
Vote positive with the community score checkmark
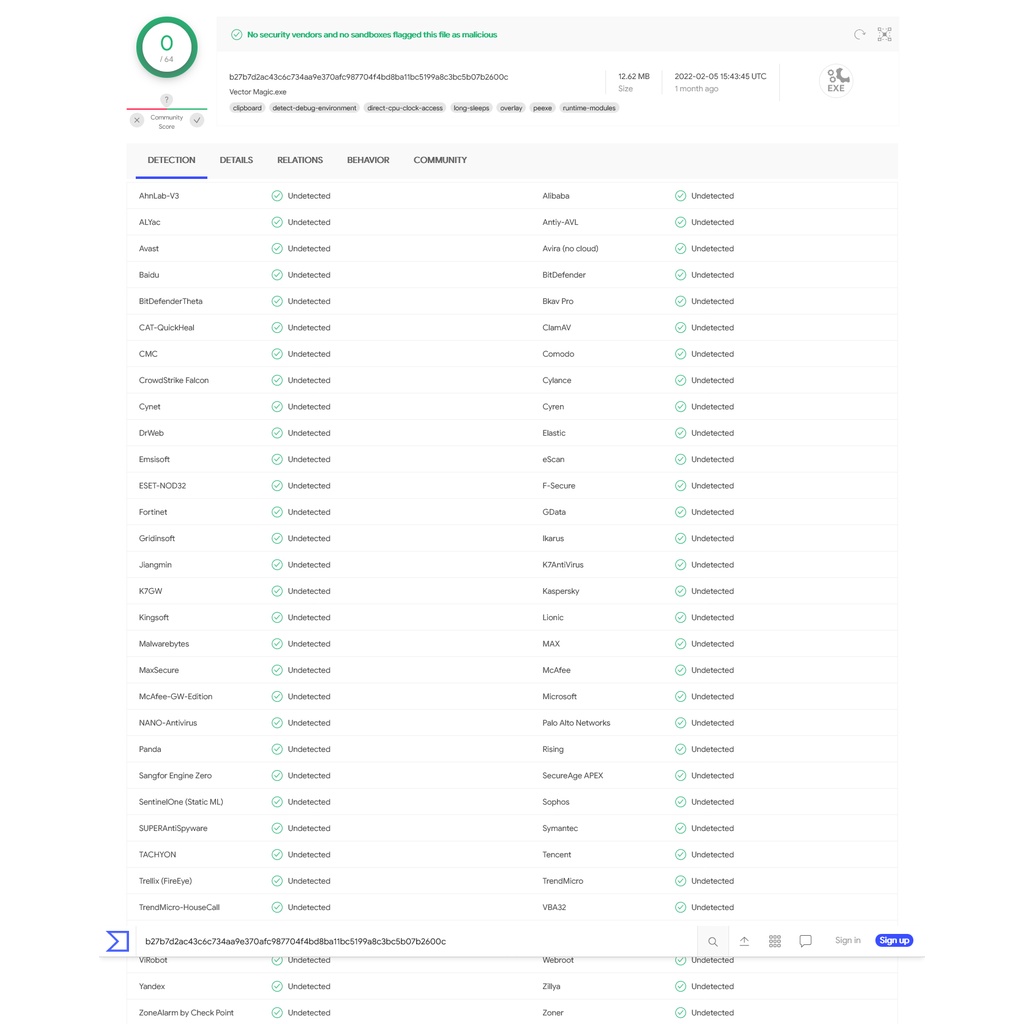197,120
